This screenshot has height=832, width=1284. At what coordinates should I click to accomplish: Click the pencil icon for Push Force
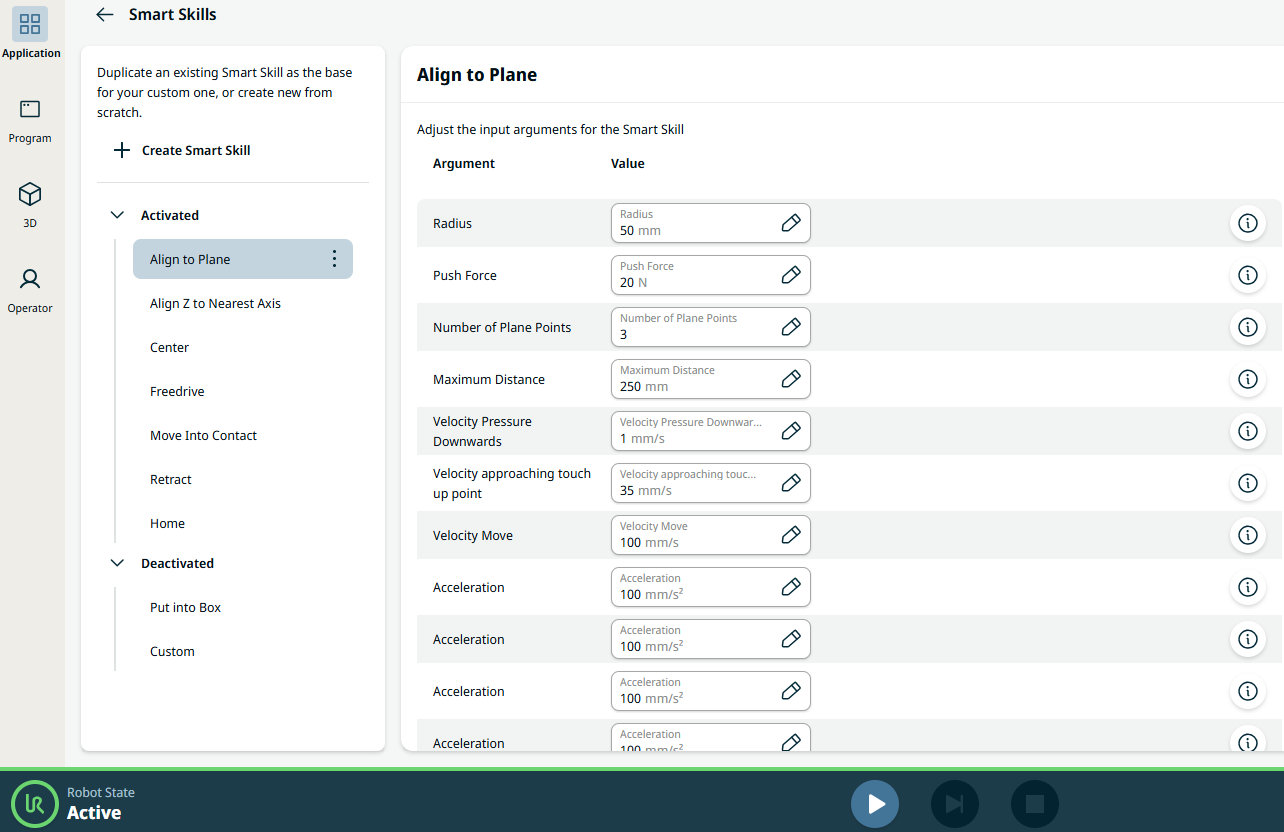(790, 275)
